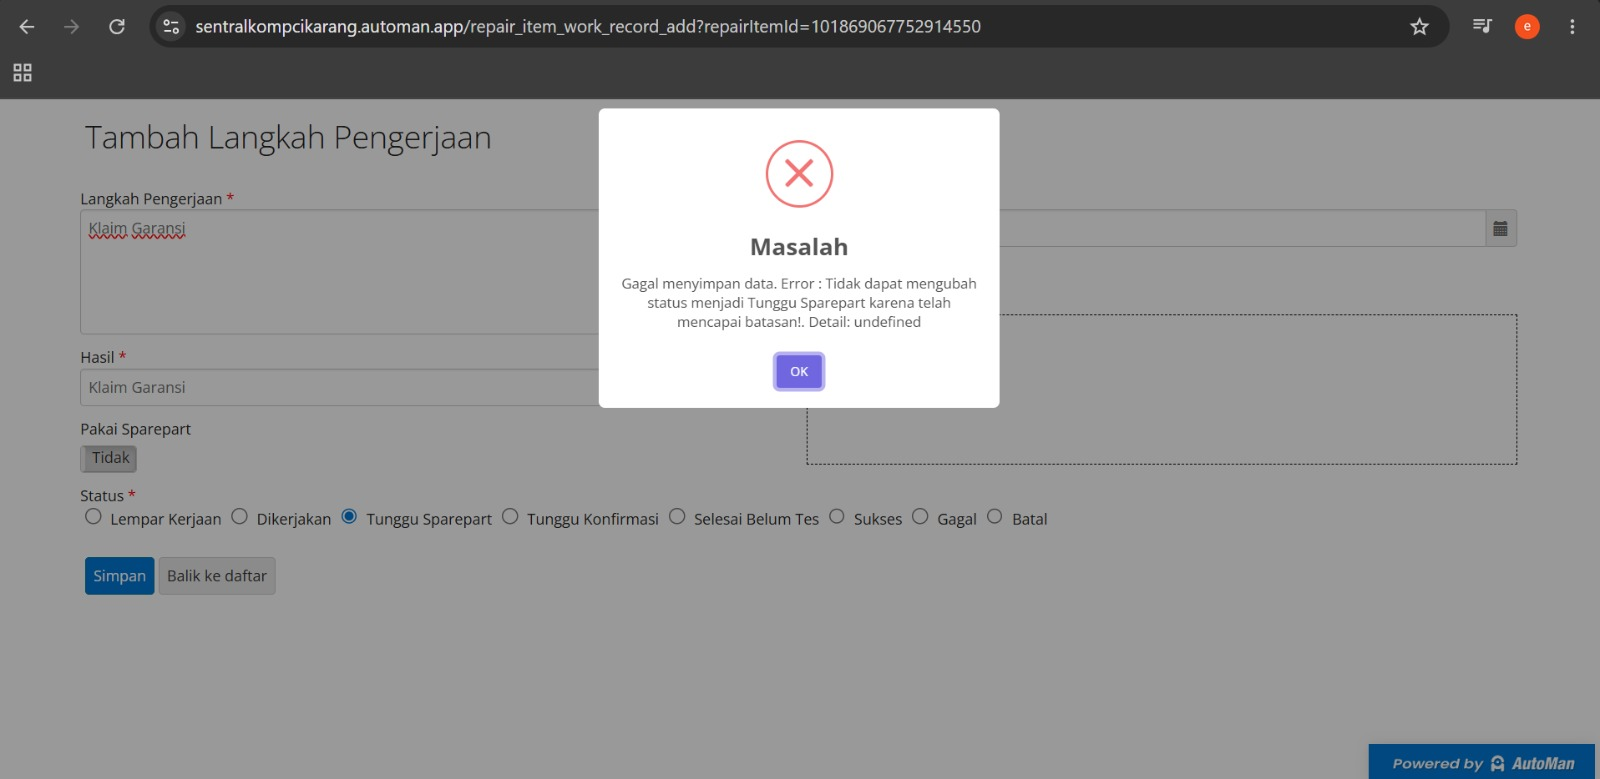This screenshot has width=1600, height=779.
Task: Reload the page with the refresh icon
Action: 117,27
